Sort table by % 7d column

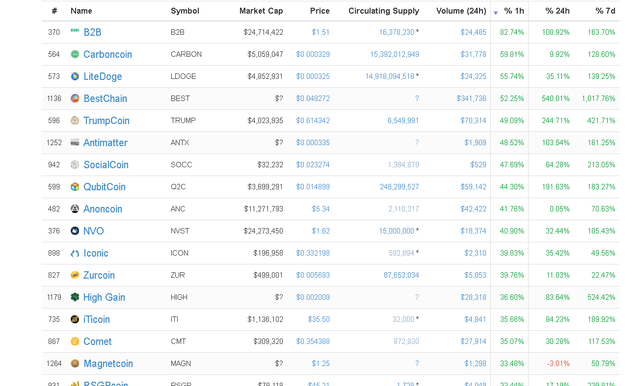[605, 11]
